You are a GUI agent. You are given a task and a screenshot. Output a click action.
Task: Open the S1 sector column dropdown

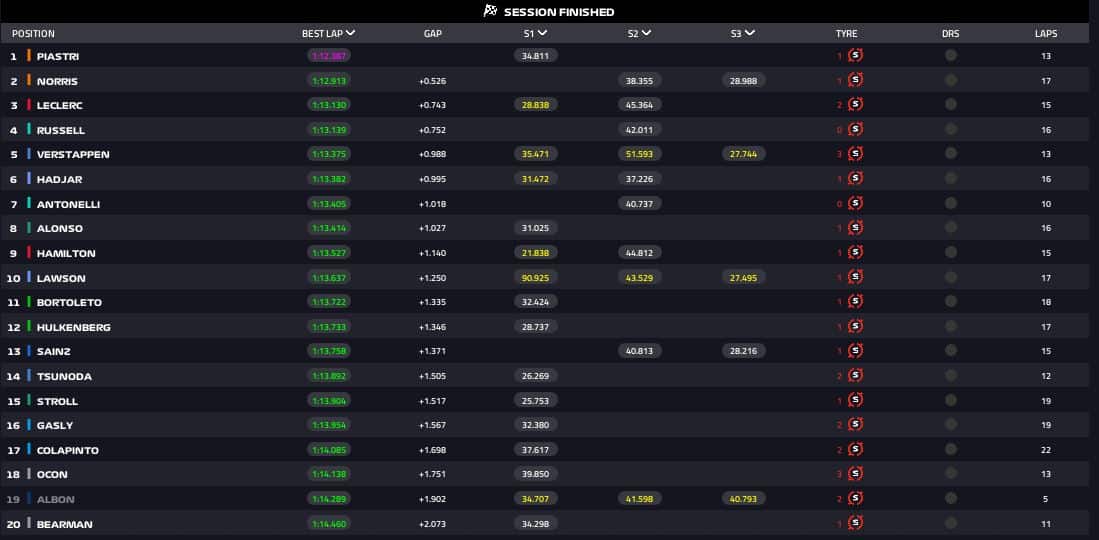click(542, 33)
